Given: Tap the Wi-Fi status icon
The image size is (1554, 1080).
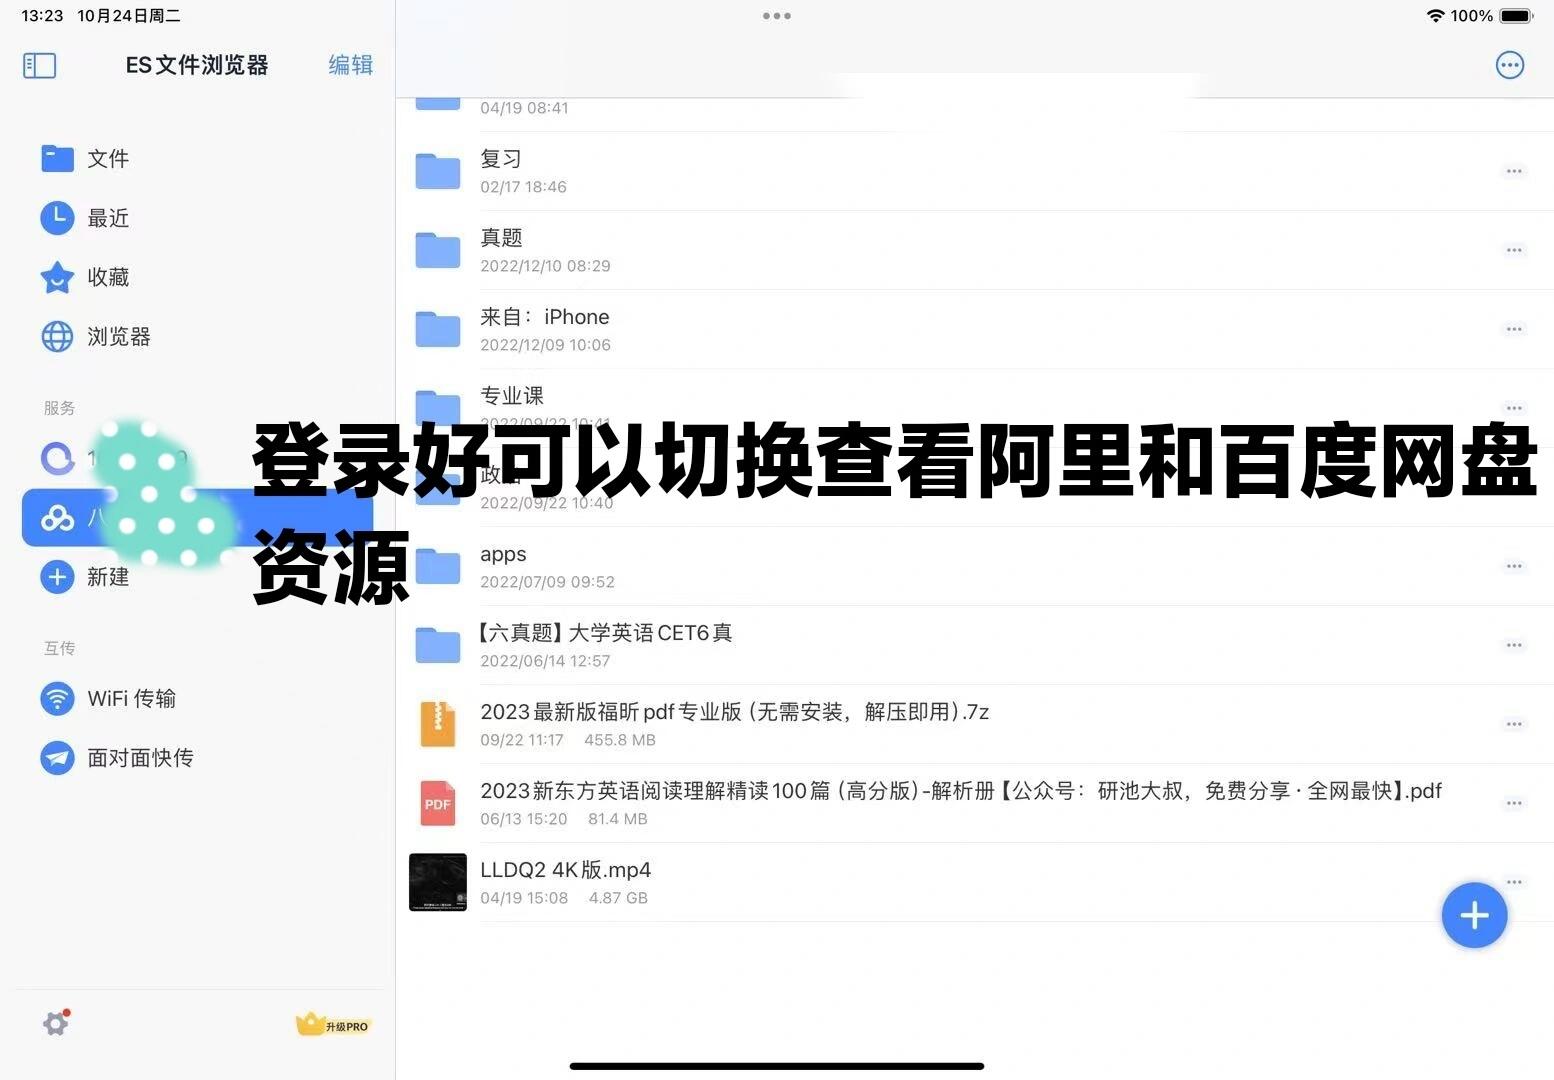Looking at the screenshot, I should [1435, 16].
